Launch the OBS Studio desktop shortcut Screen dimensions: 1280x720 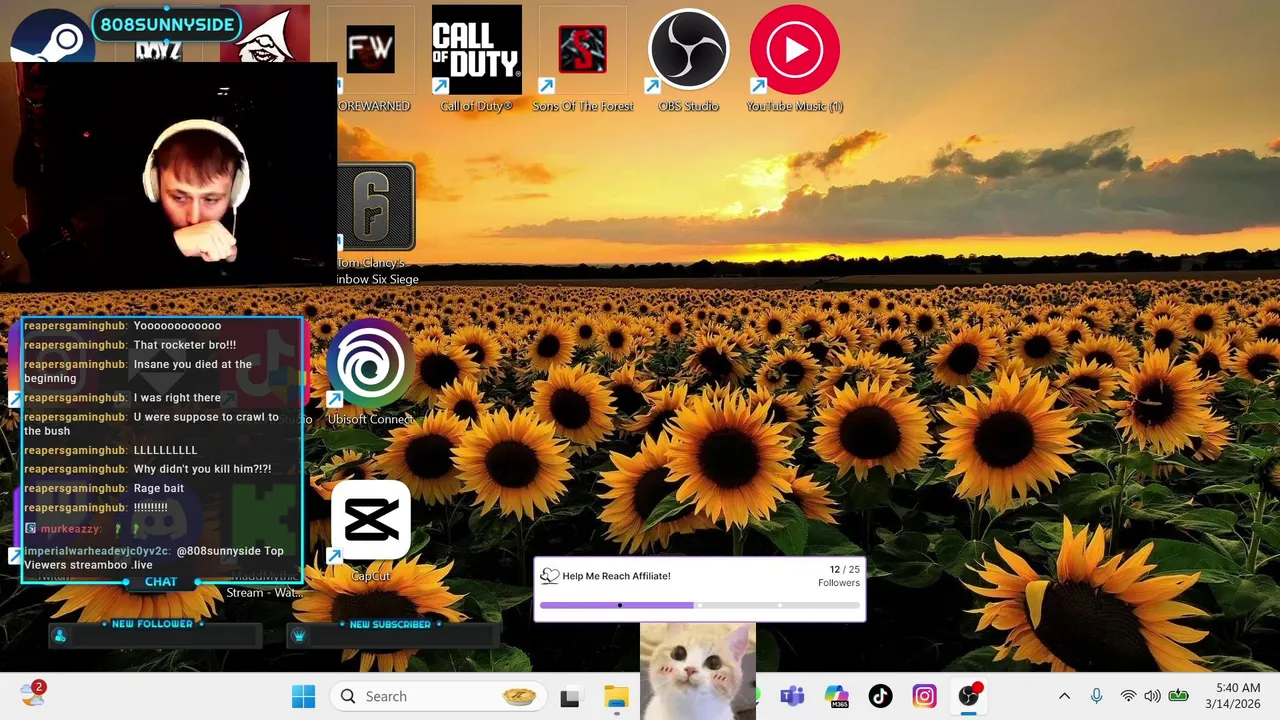[688, 58]
